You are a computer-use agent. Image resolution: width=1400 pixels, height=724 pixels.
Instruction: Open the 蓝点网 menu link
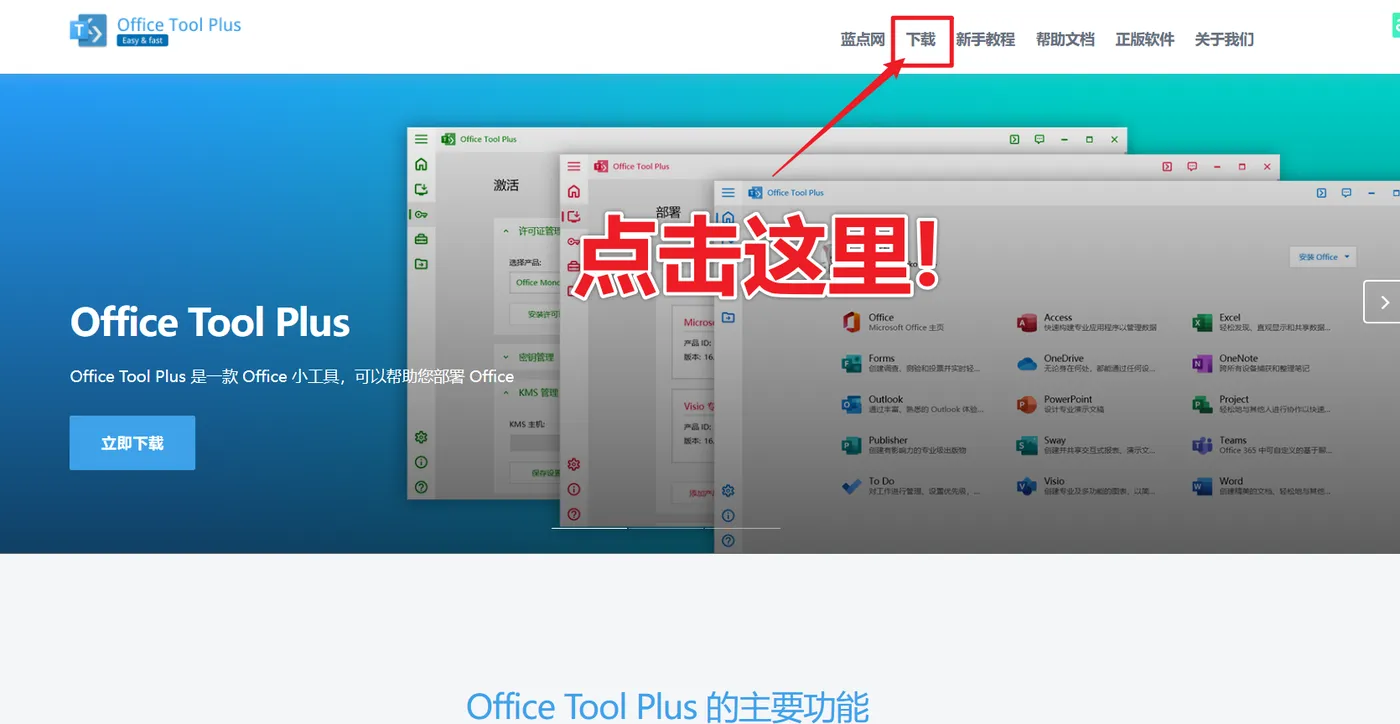[x=862, y=40]
